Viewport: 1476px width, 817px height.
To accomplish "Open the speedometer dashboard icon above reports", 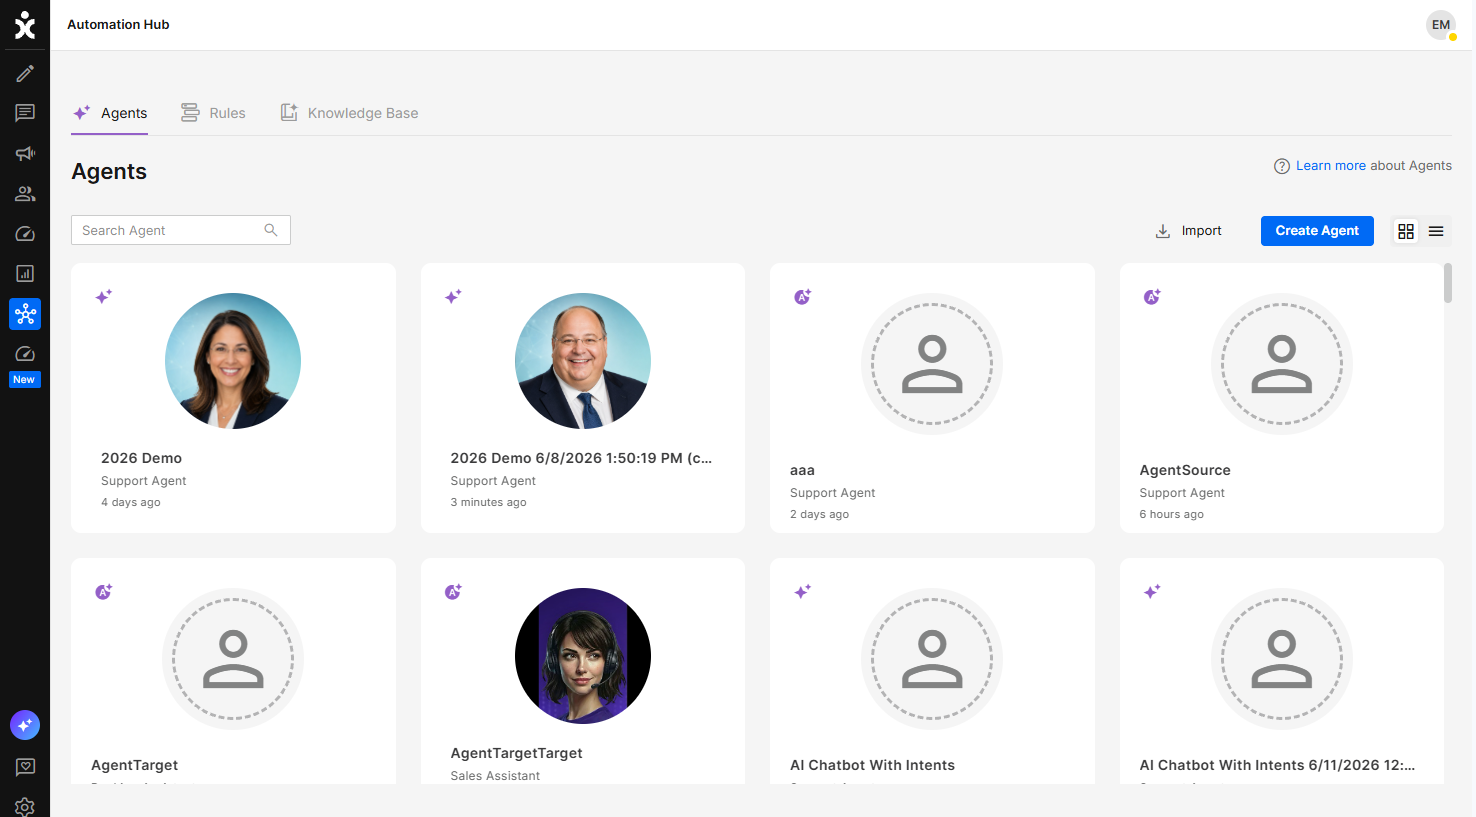I will tap(25, 233).
